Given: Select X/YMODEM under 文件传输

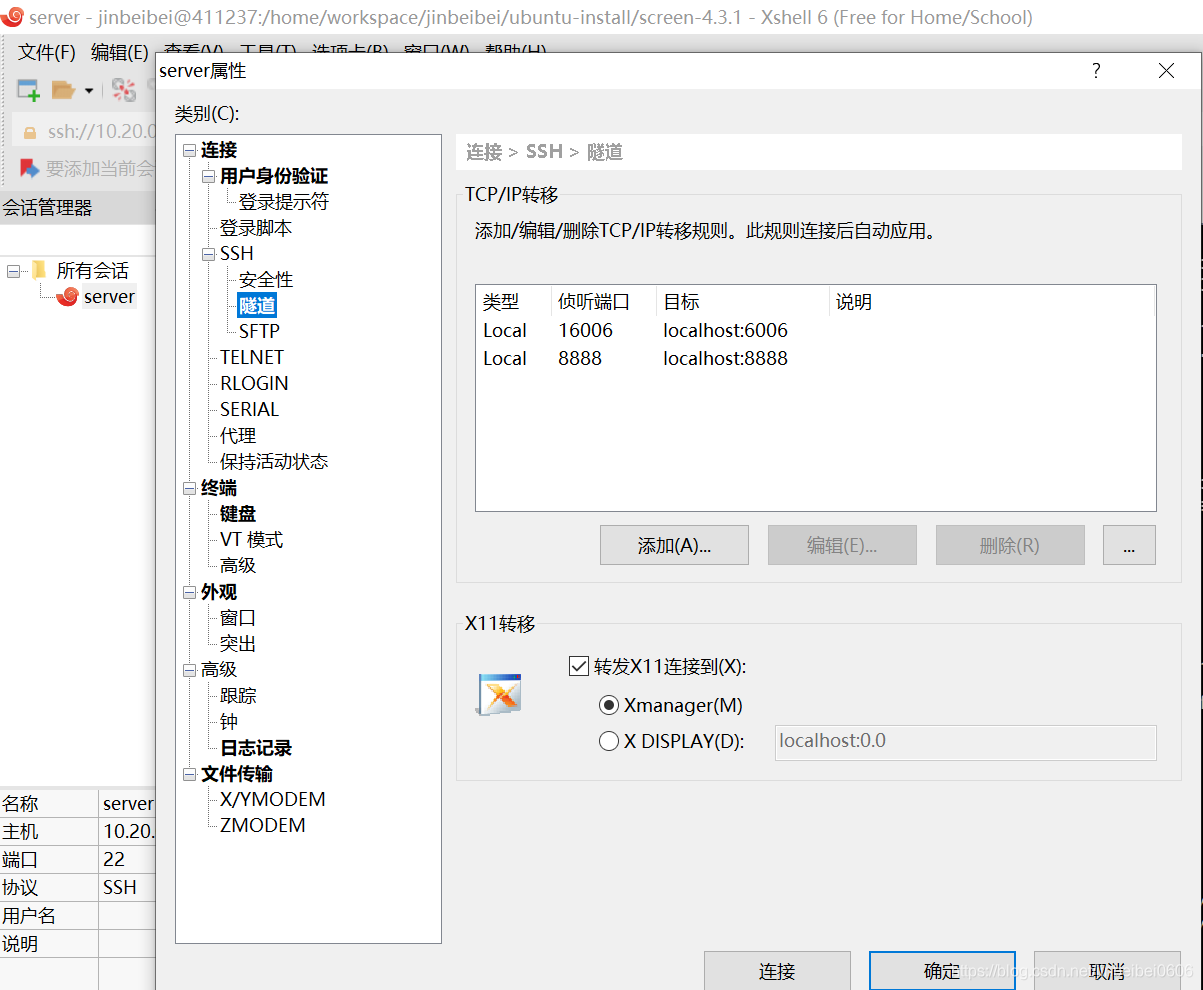Looking at the screenshot, I should pyautogui.click(x=272, y=799).
